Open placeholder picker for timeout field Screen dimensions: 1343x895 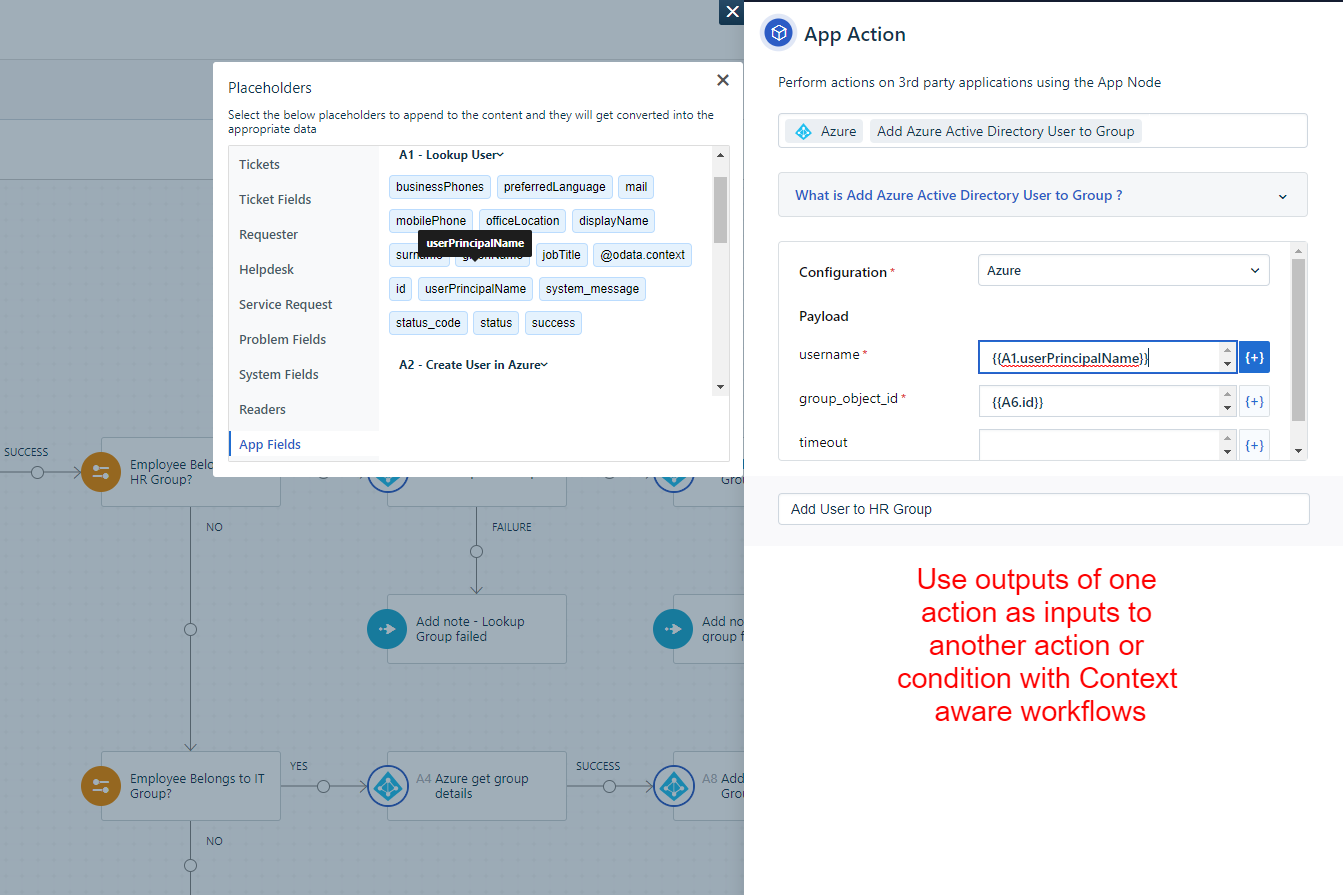(x=1254, y=445)
